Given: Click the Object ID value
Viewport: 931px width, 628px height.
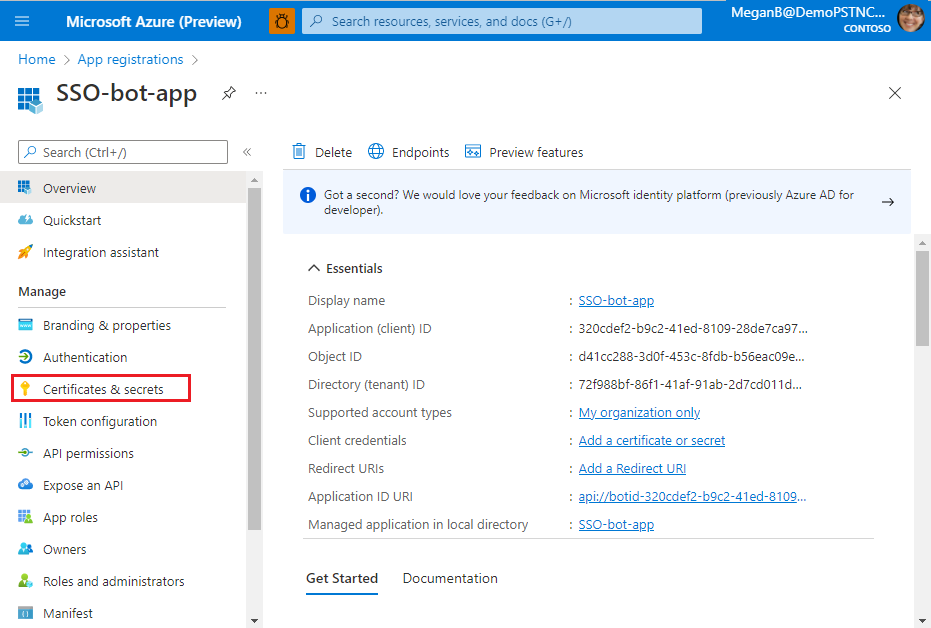Looking at the screenshot, I should [x=691, y=356].
